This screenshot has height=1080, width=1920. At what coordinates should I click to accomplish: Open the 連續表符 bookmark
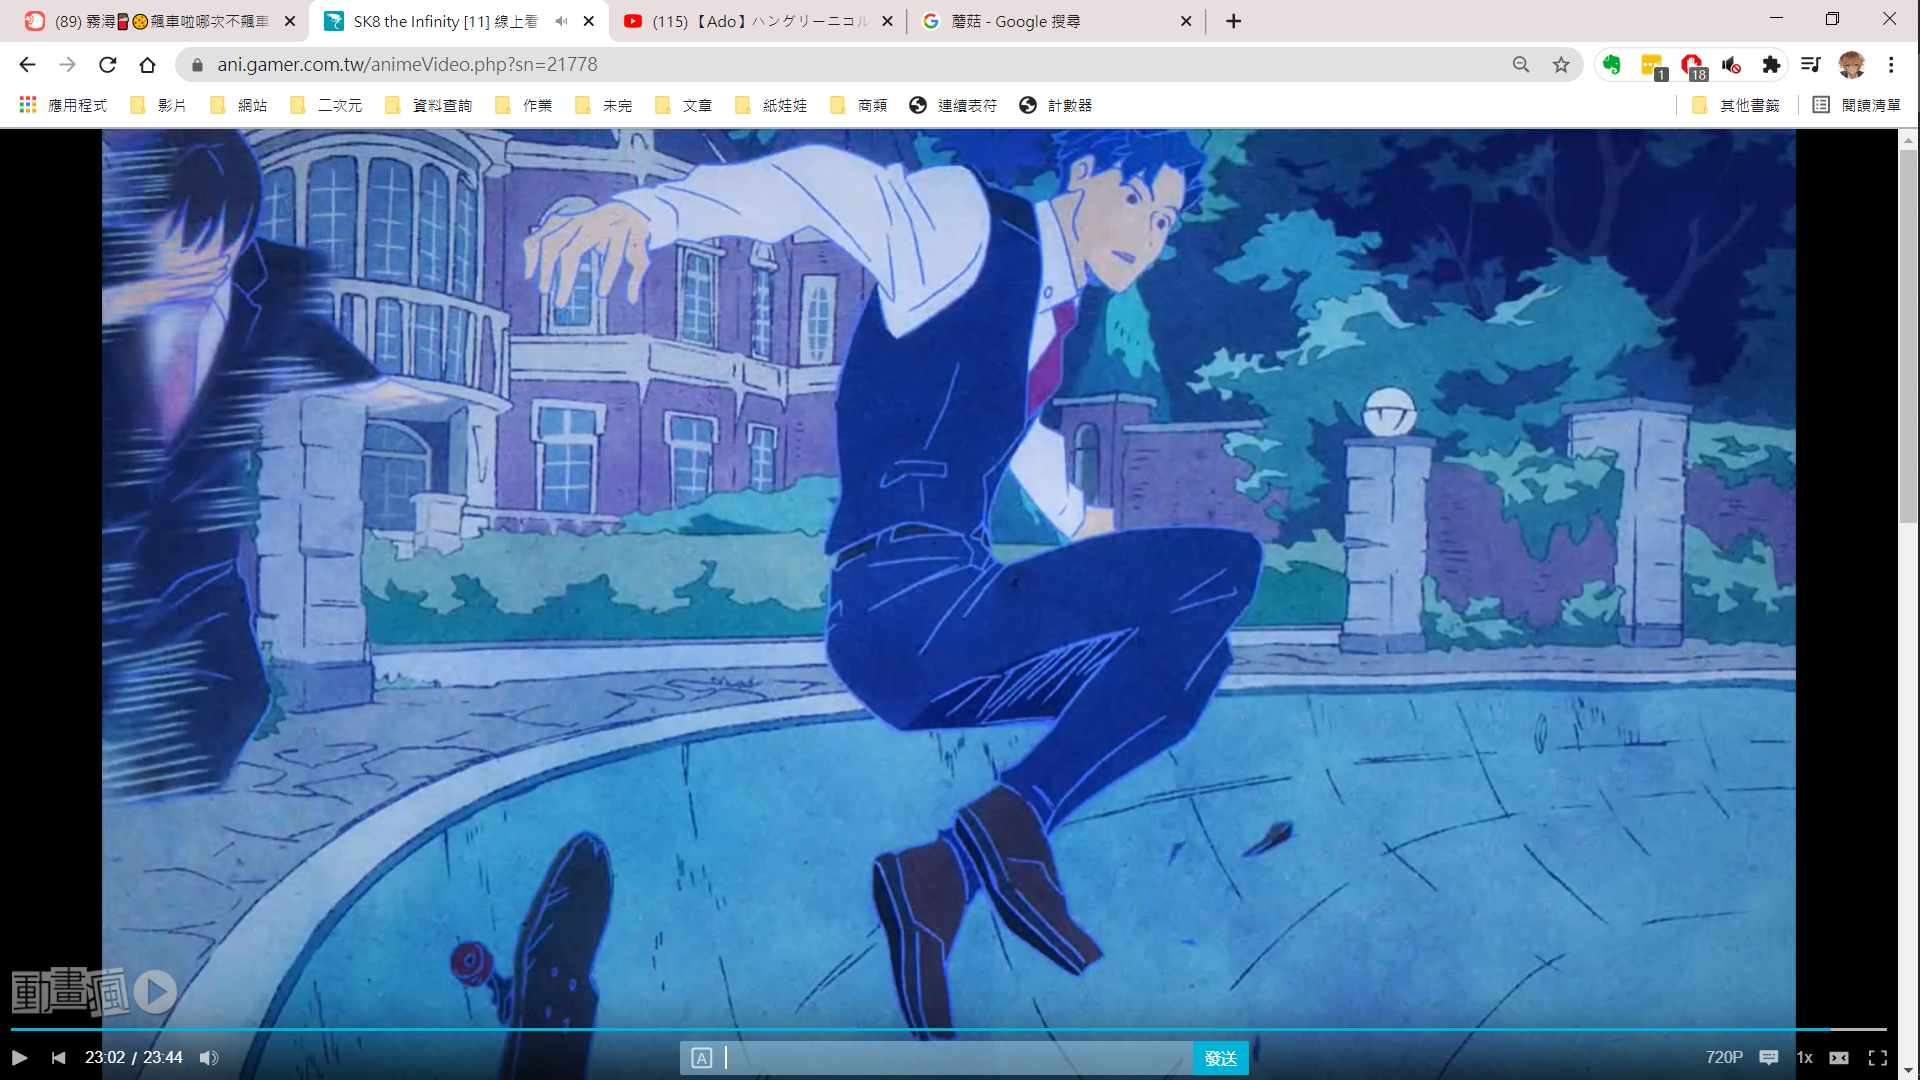(x=953, y=105)
